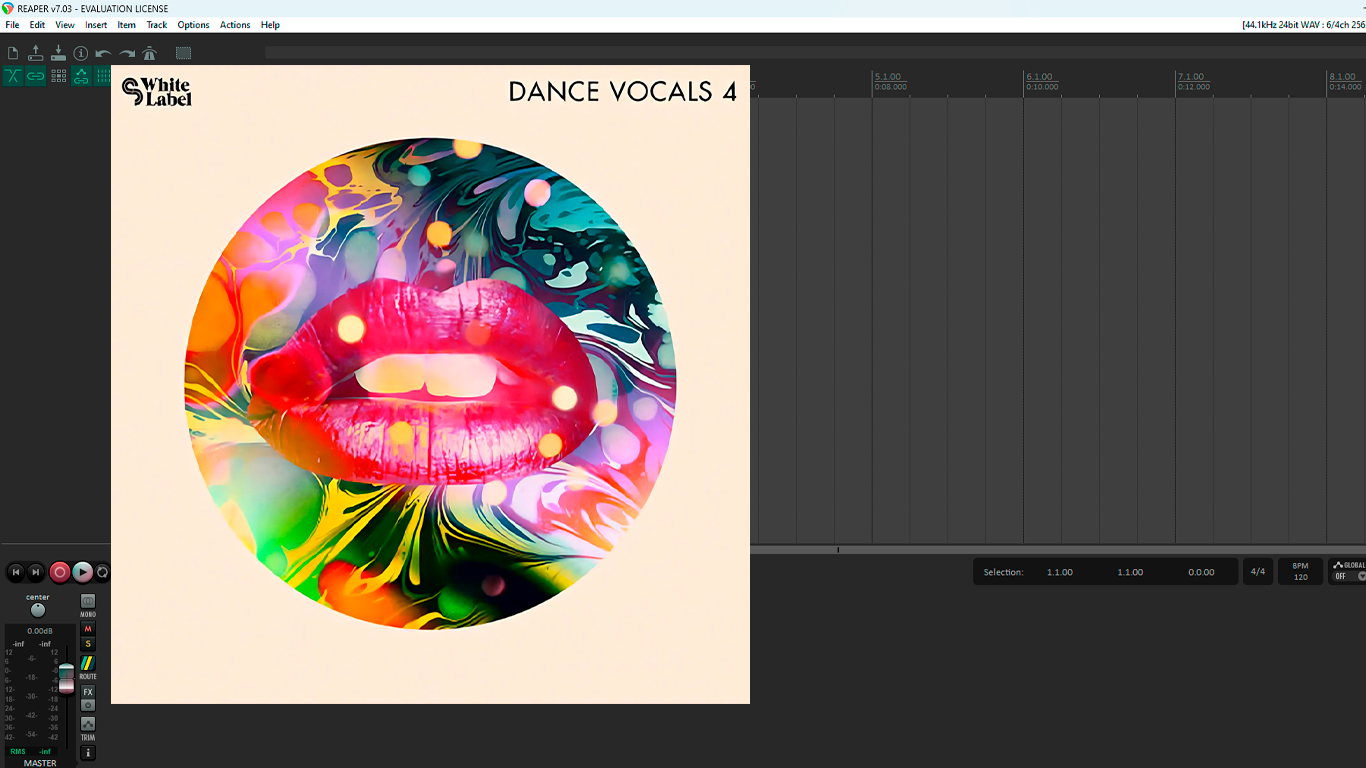Image resolution: width=1366 pixels, height=768 pixels.
Task: Open Project settings via the info circle icon
Action: [x=81, y=53]
